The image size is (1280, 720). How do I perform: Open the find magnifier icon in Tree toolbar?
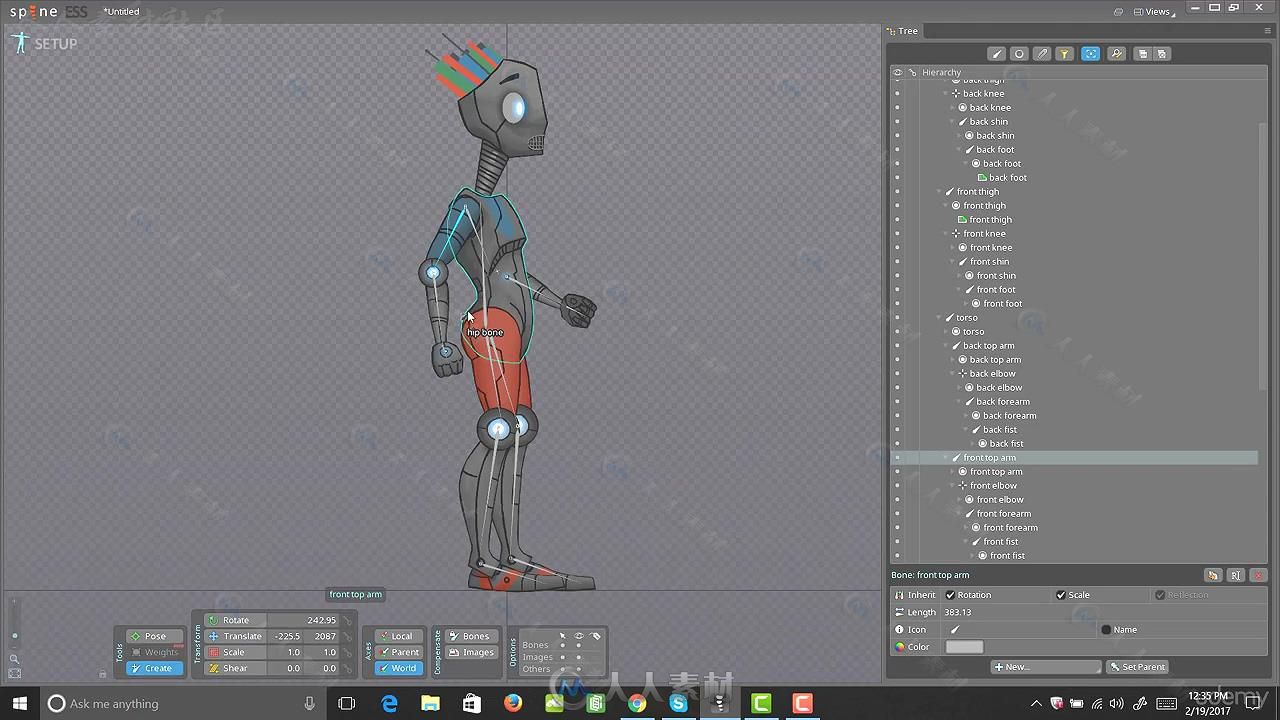click(1116, 54)
